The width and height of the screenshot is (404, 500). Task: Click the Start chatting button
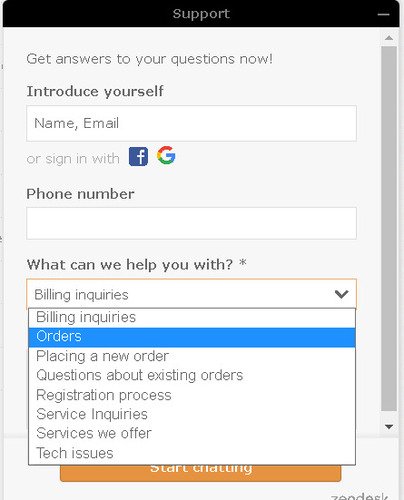pyautogui.click(x=201, y=473)
